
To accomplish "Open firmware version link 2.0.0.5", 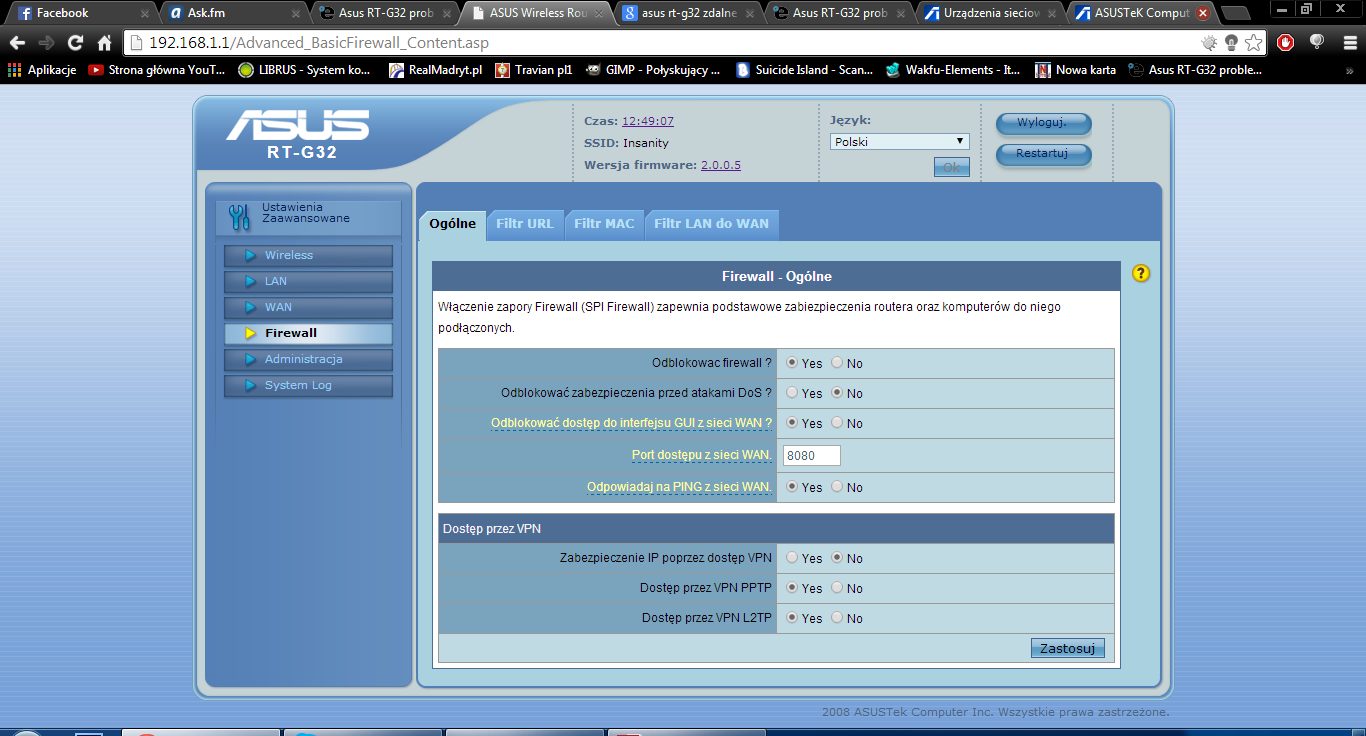I will click(x=721, y=165).
